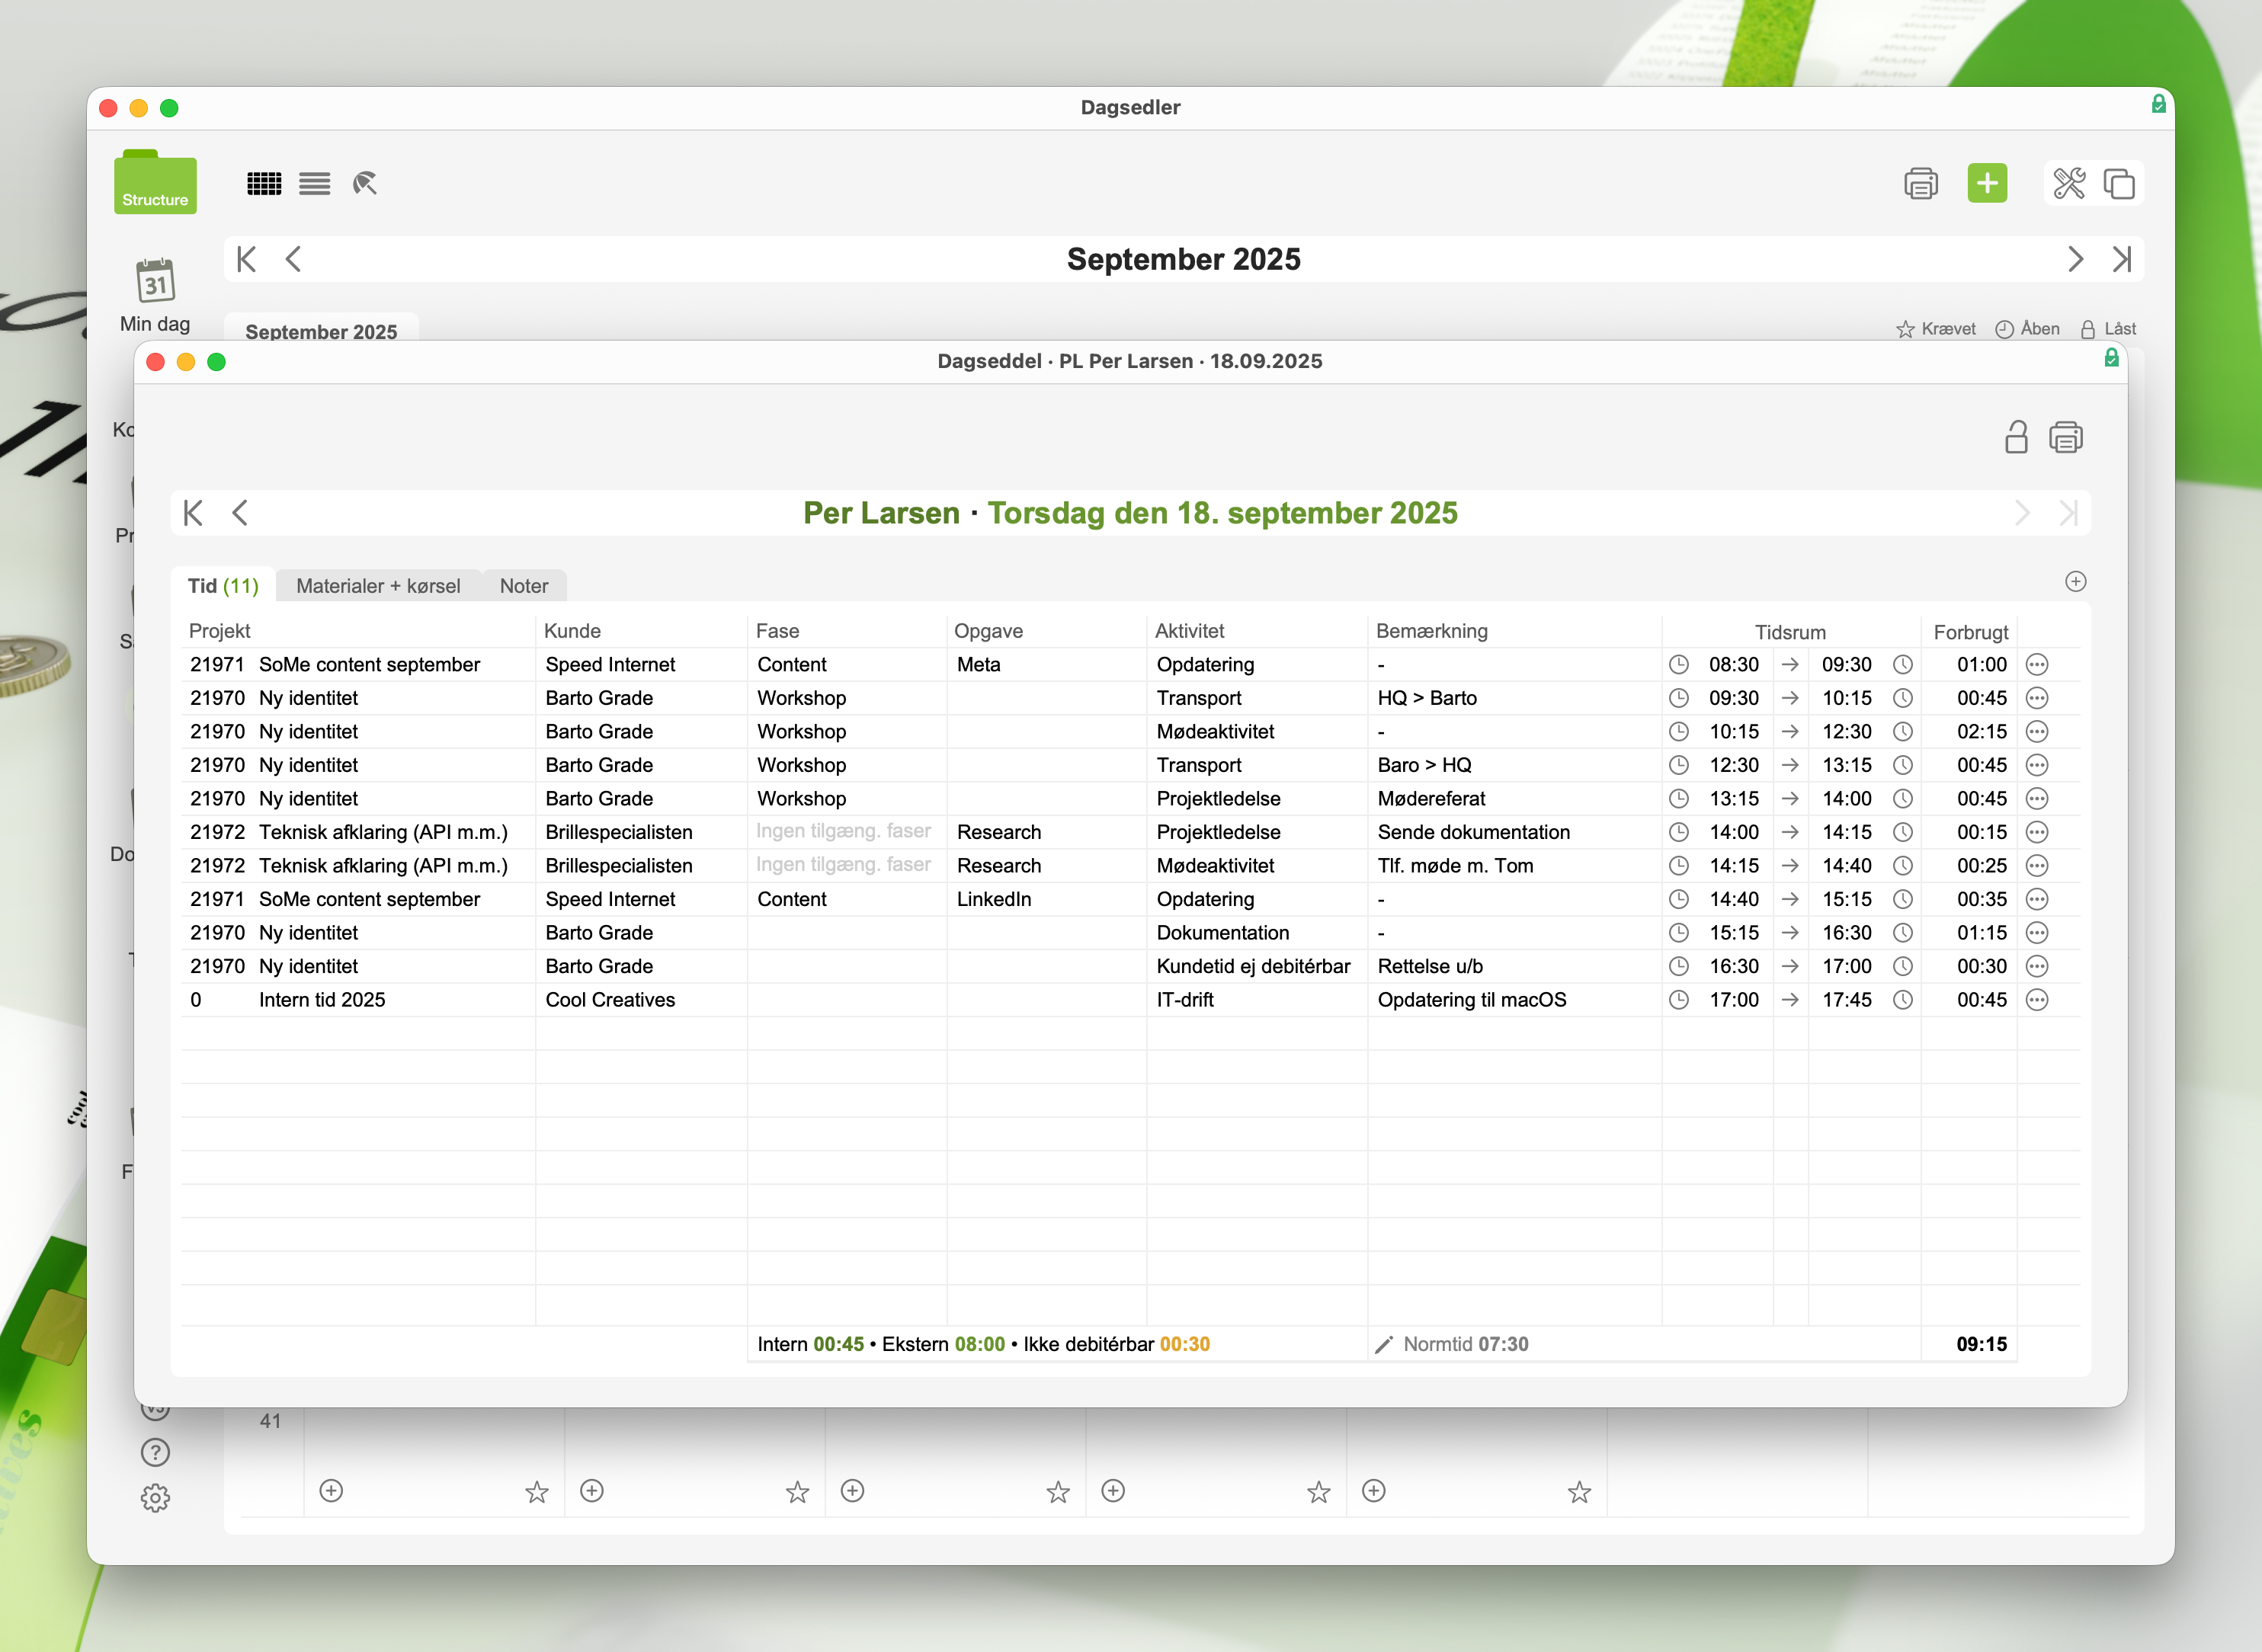Open the Min dag calendar icon
Image resolution: width=2262 pixels, height=1652 pixels.
tap(155, 282)
